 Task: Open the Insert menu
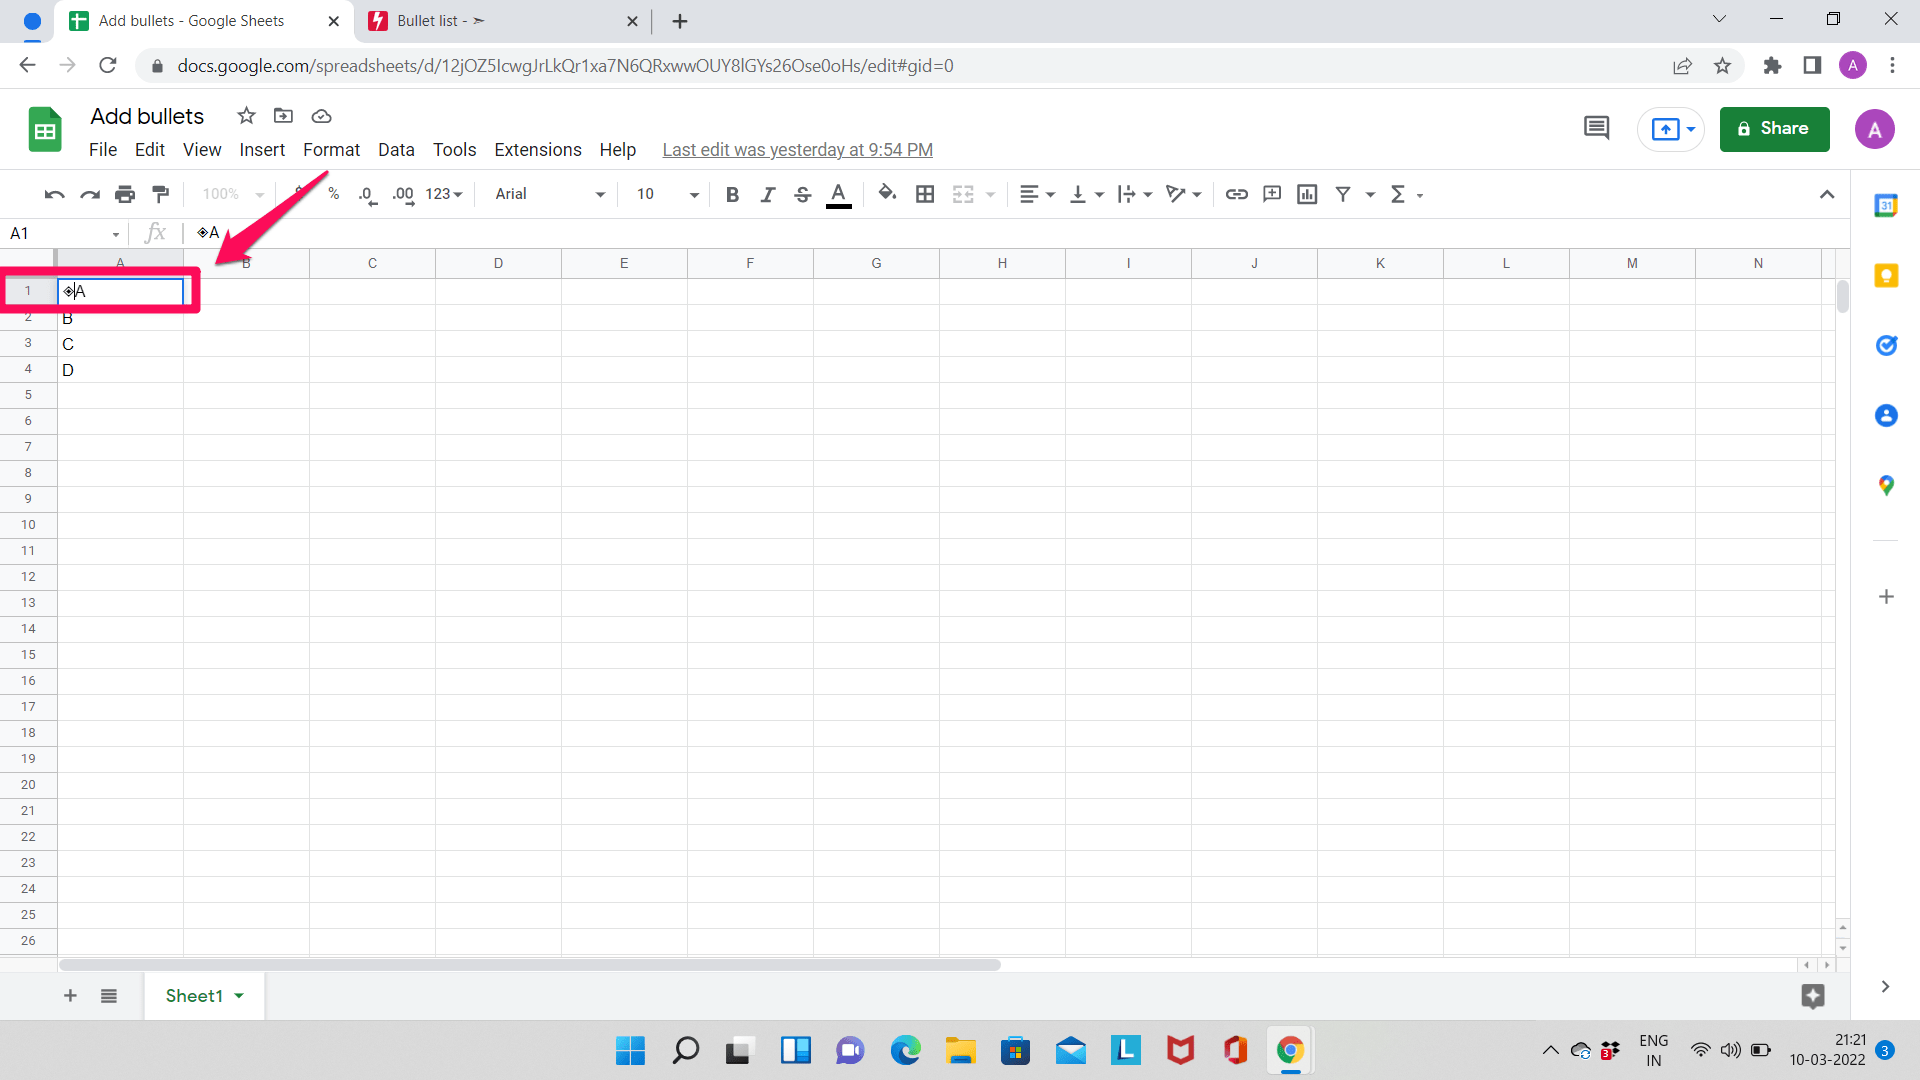[260, 149]
